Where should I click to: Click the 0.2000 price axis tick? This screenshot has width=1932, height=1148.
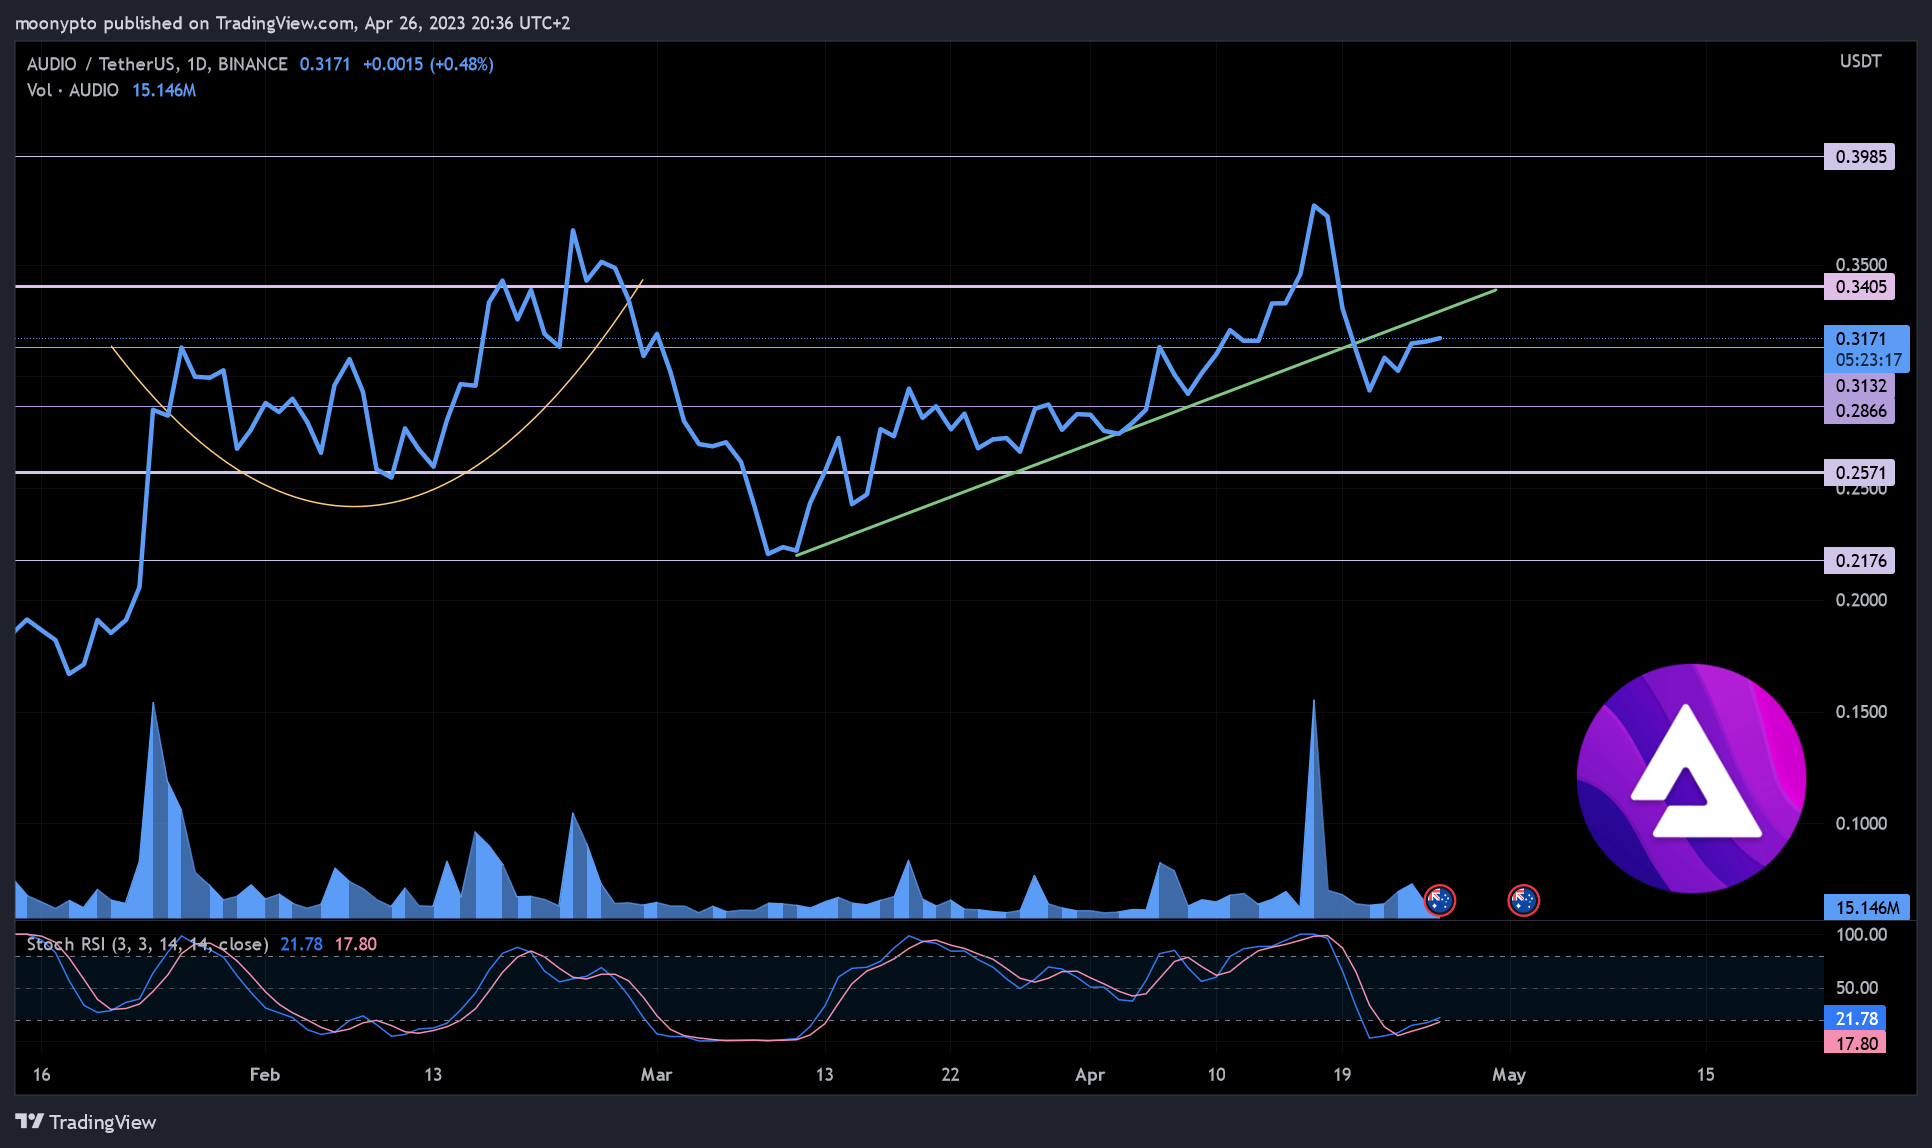tap(1861, 600)
